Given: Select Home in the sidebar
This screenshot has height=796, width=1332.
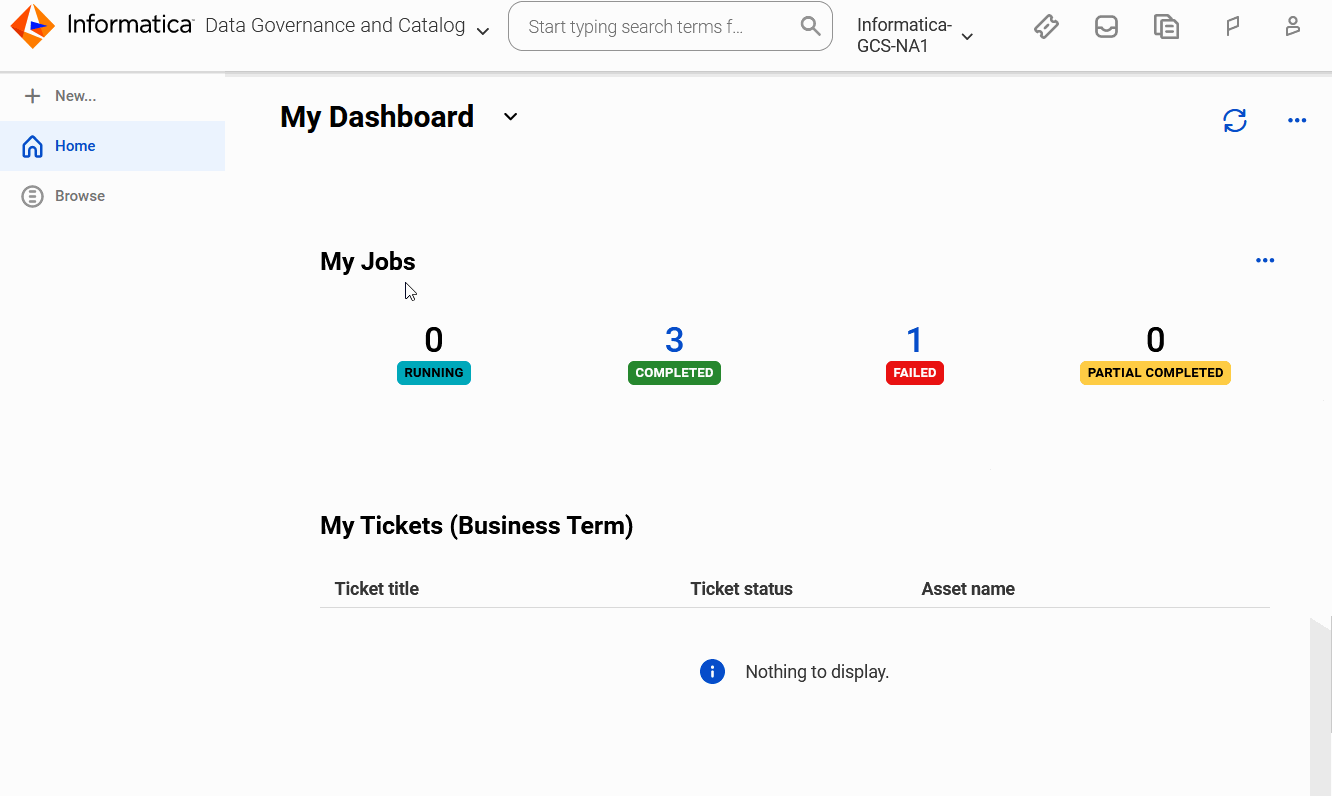Looking at the screenshot, I should click(x=112, y=146).
